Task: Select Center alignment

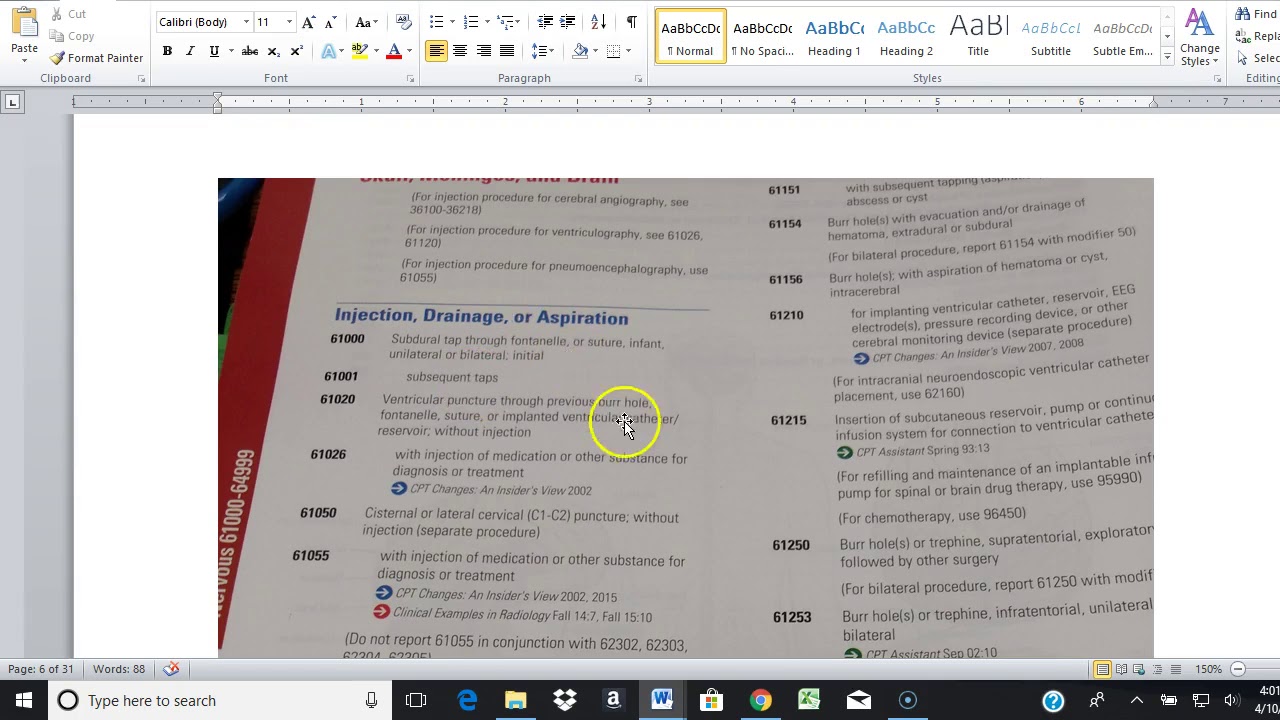Action: 460,51
